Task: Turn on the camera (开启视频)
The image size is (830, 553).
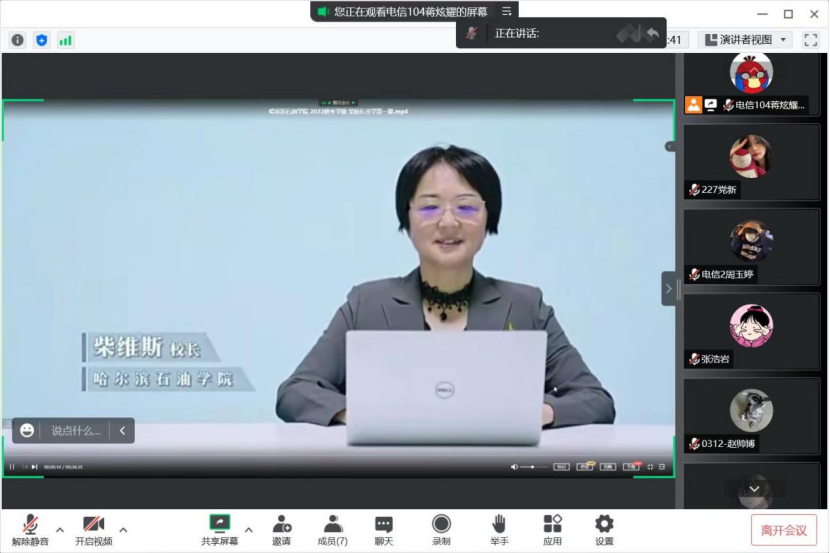Action: [93, 529]
